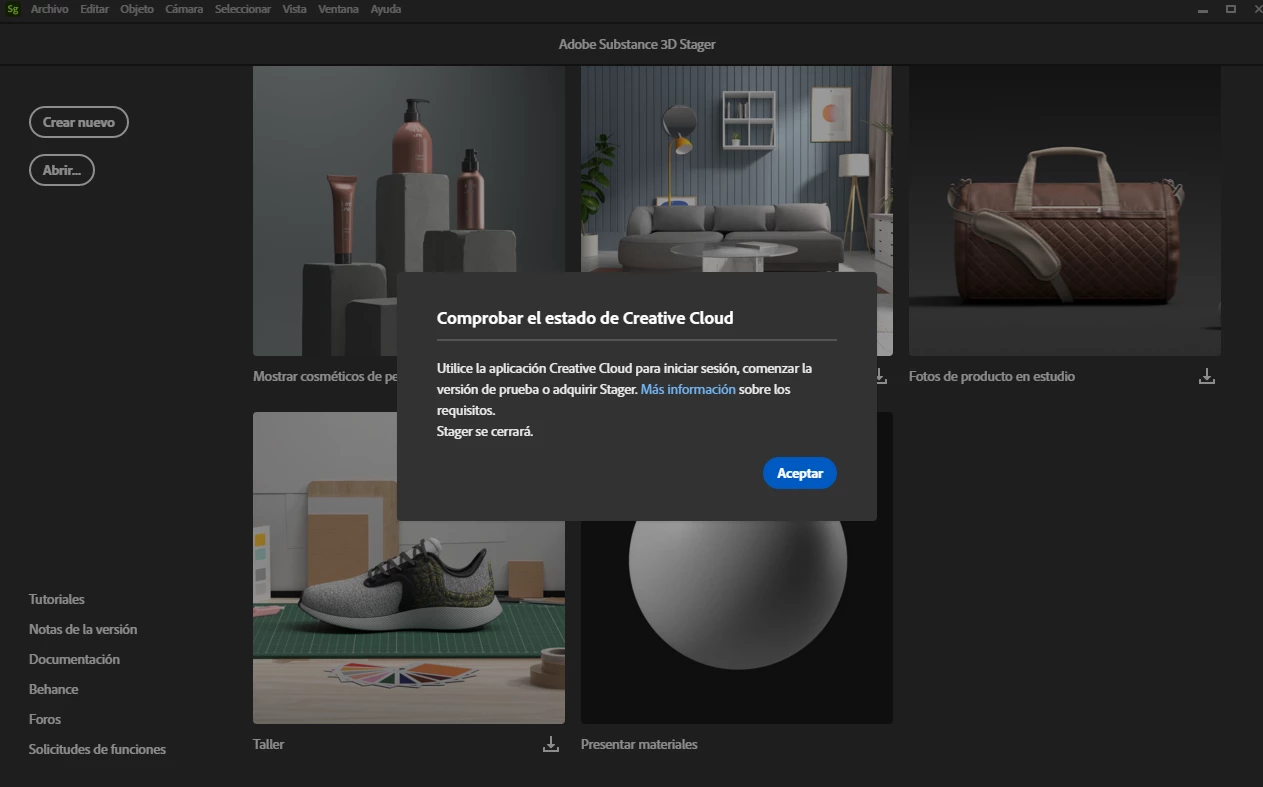Viewport: 1263px width, 787px height.
Task: Open Solicitudes de funciones link
Action: [97, 749]
